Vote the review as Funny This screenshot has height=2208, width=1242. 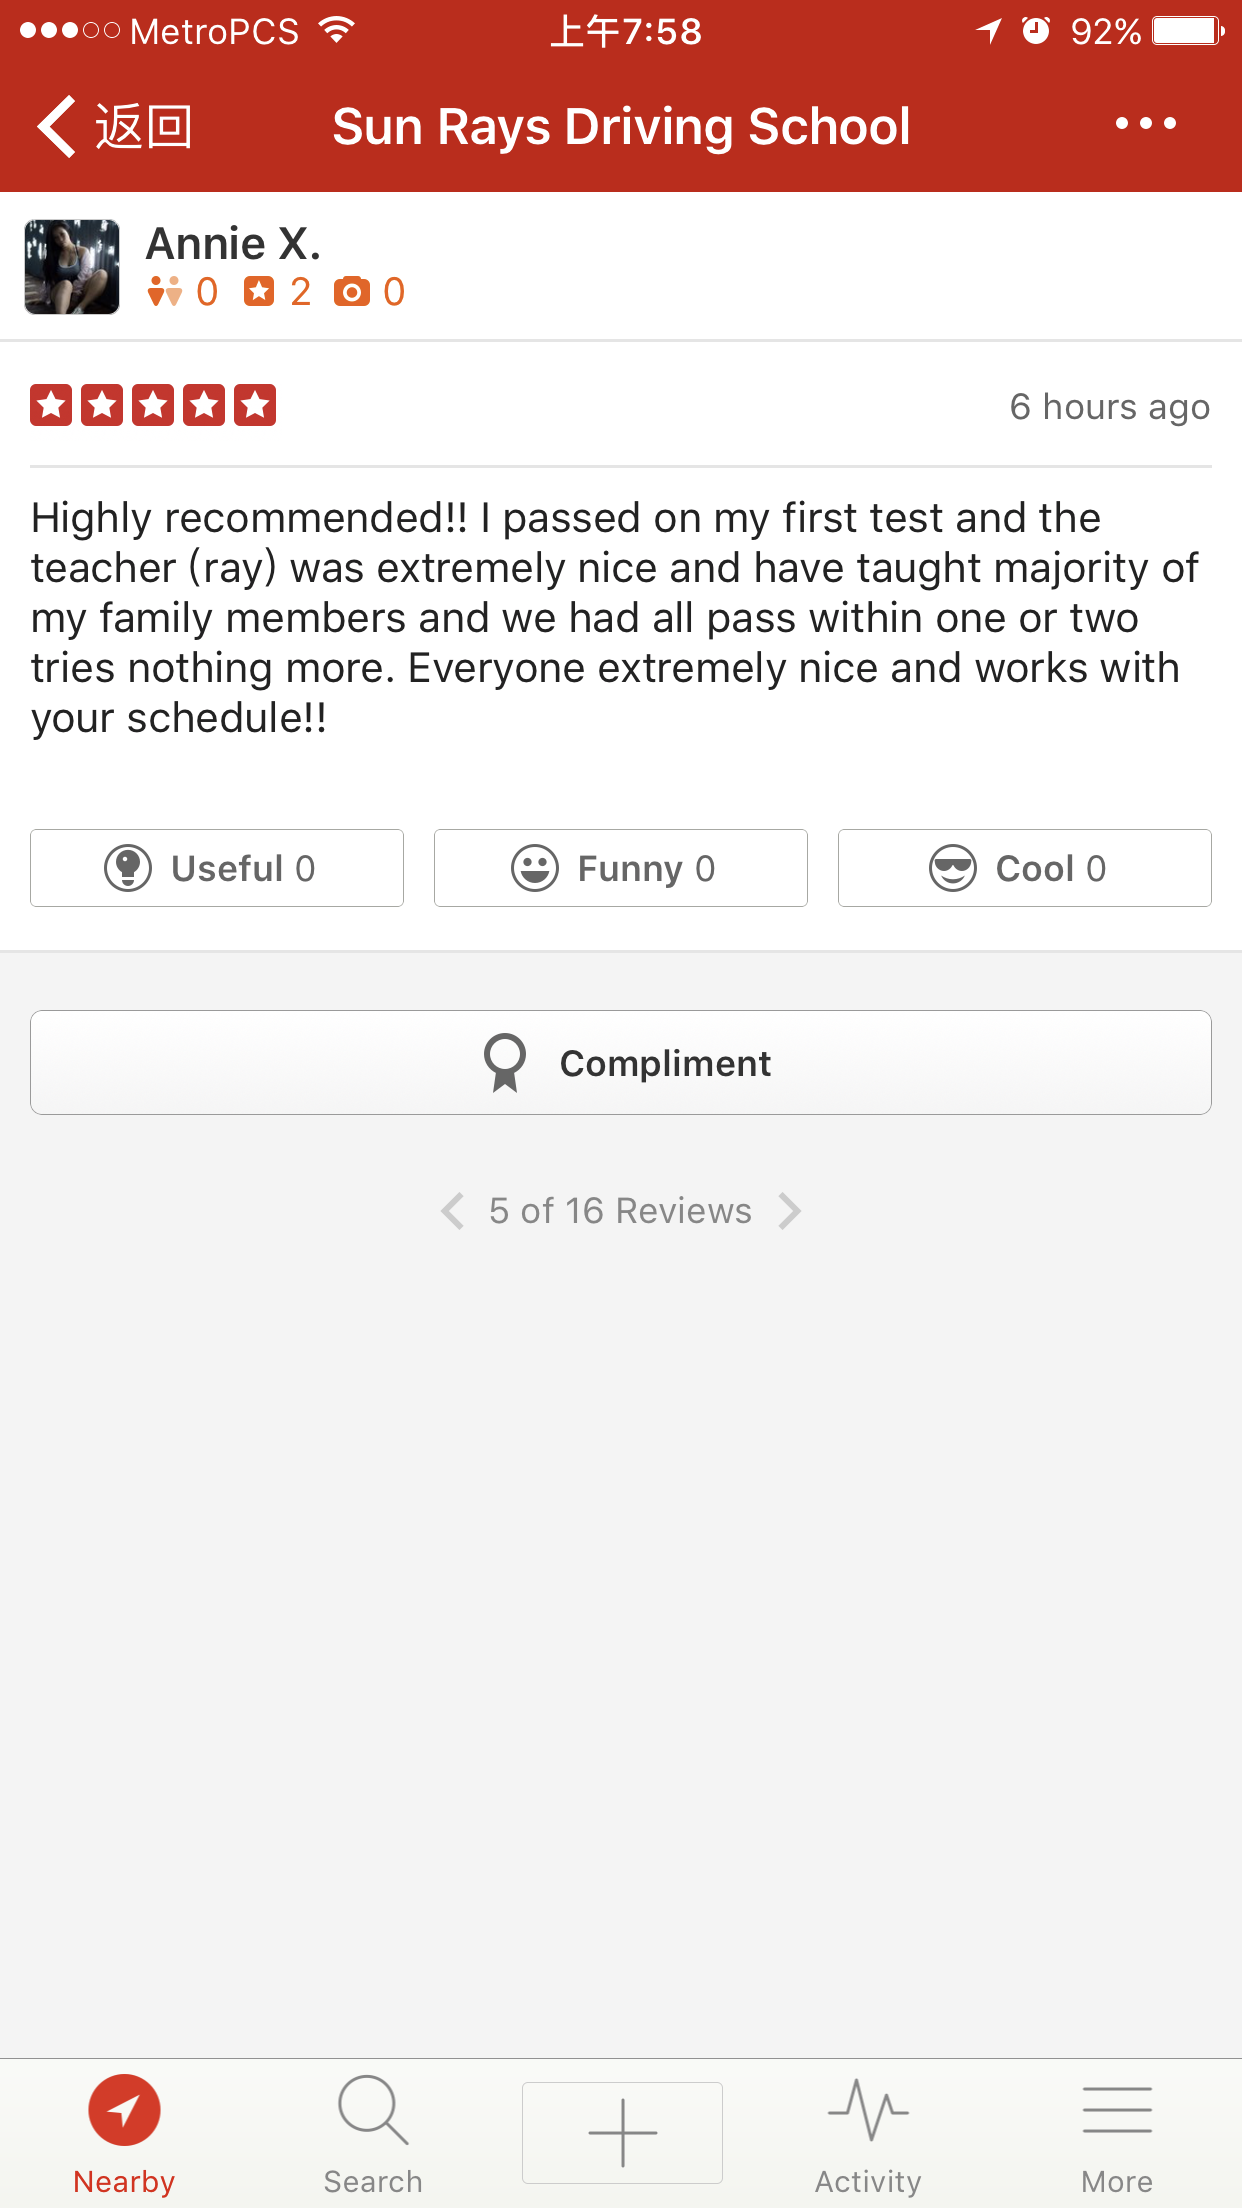620,868
